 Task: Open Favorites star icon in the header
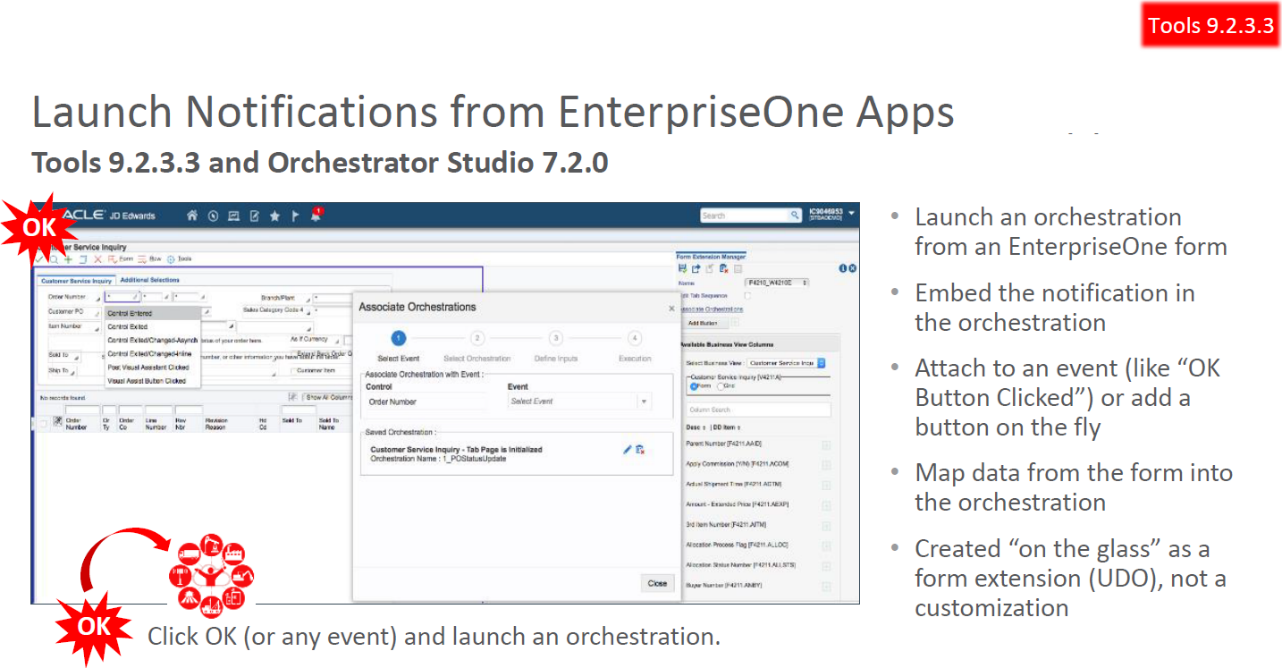pos(274,215)
